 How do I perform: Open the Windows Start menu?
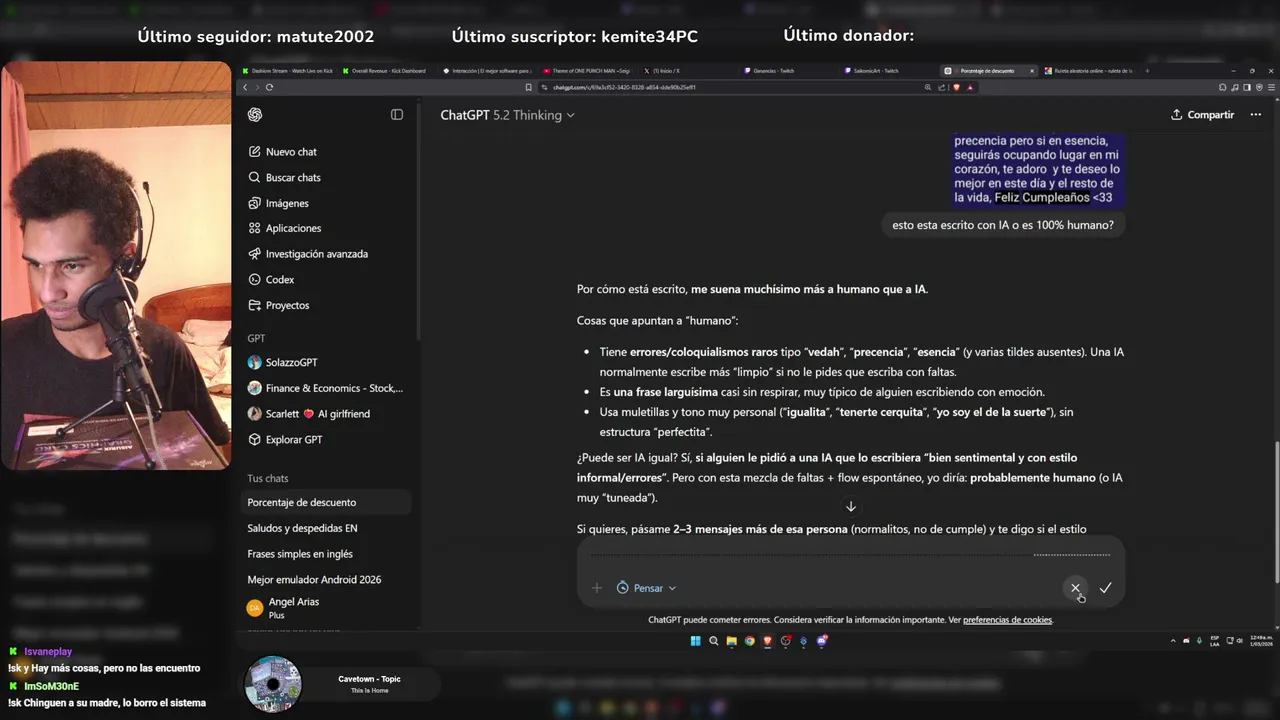[x=696, y=641]
